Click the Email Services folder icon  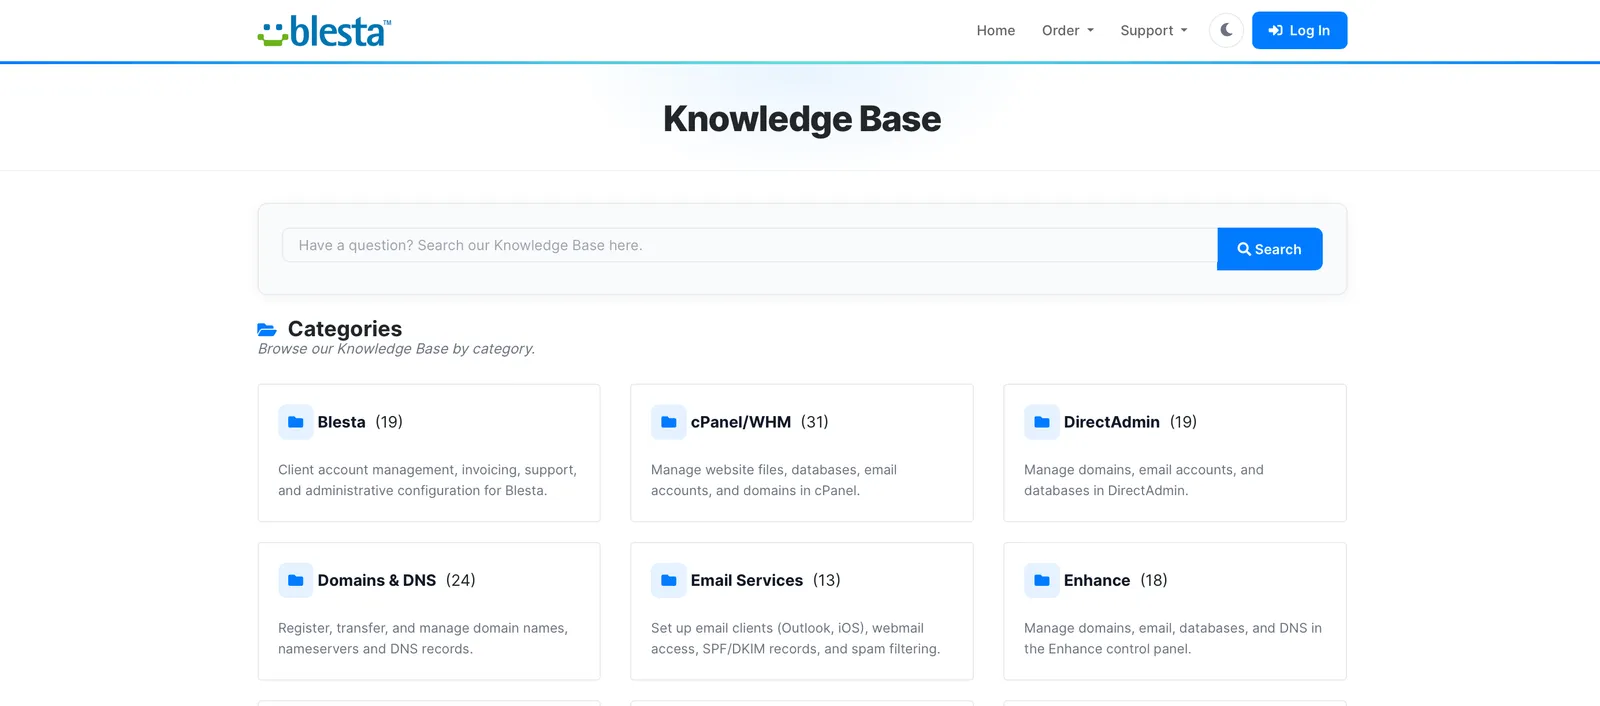pyautogui.click(x=668, y=580)
